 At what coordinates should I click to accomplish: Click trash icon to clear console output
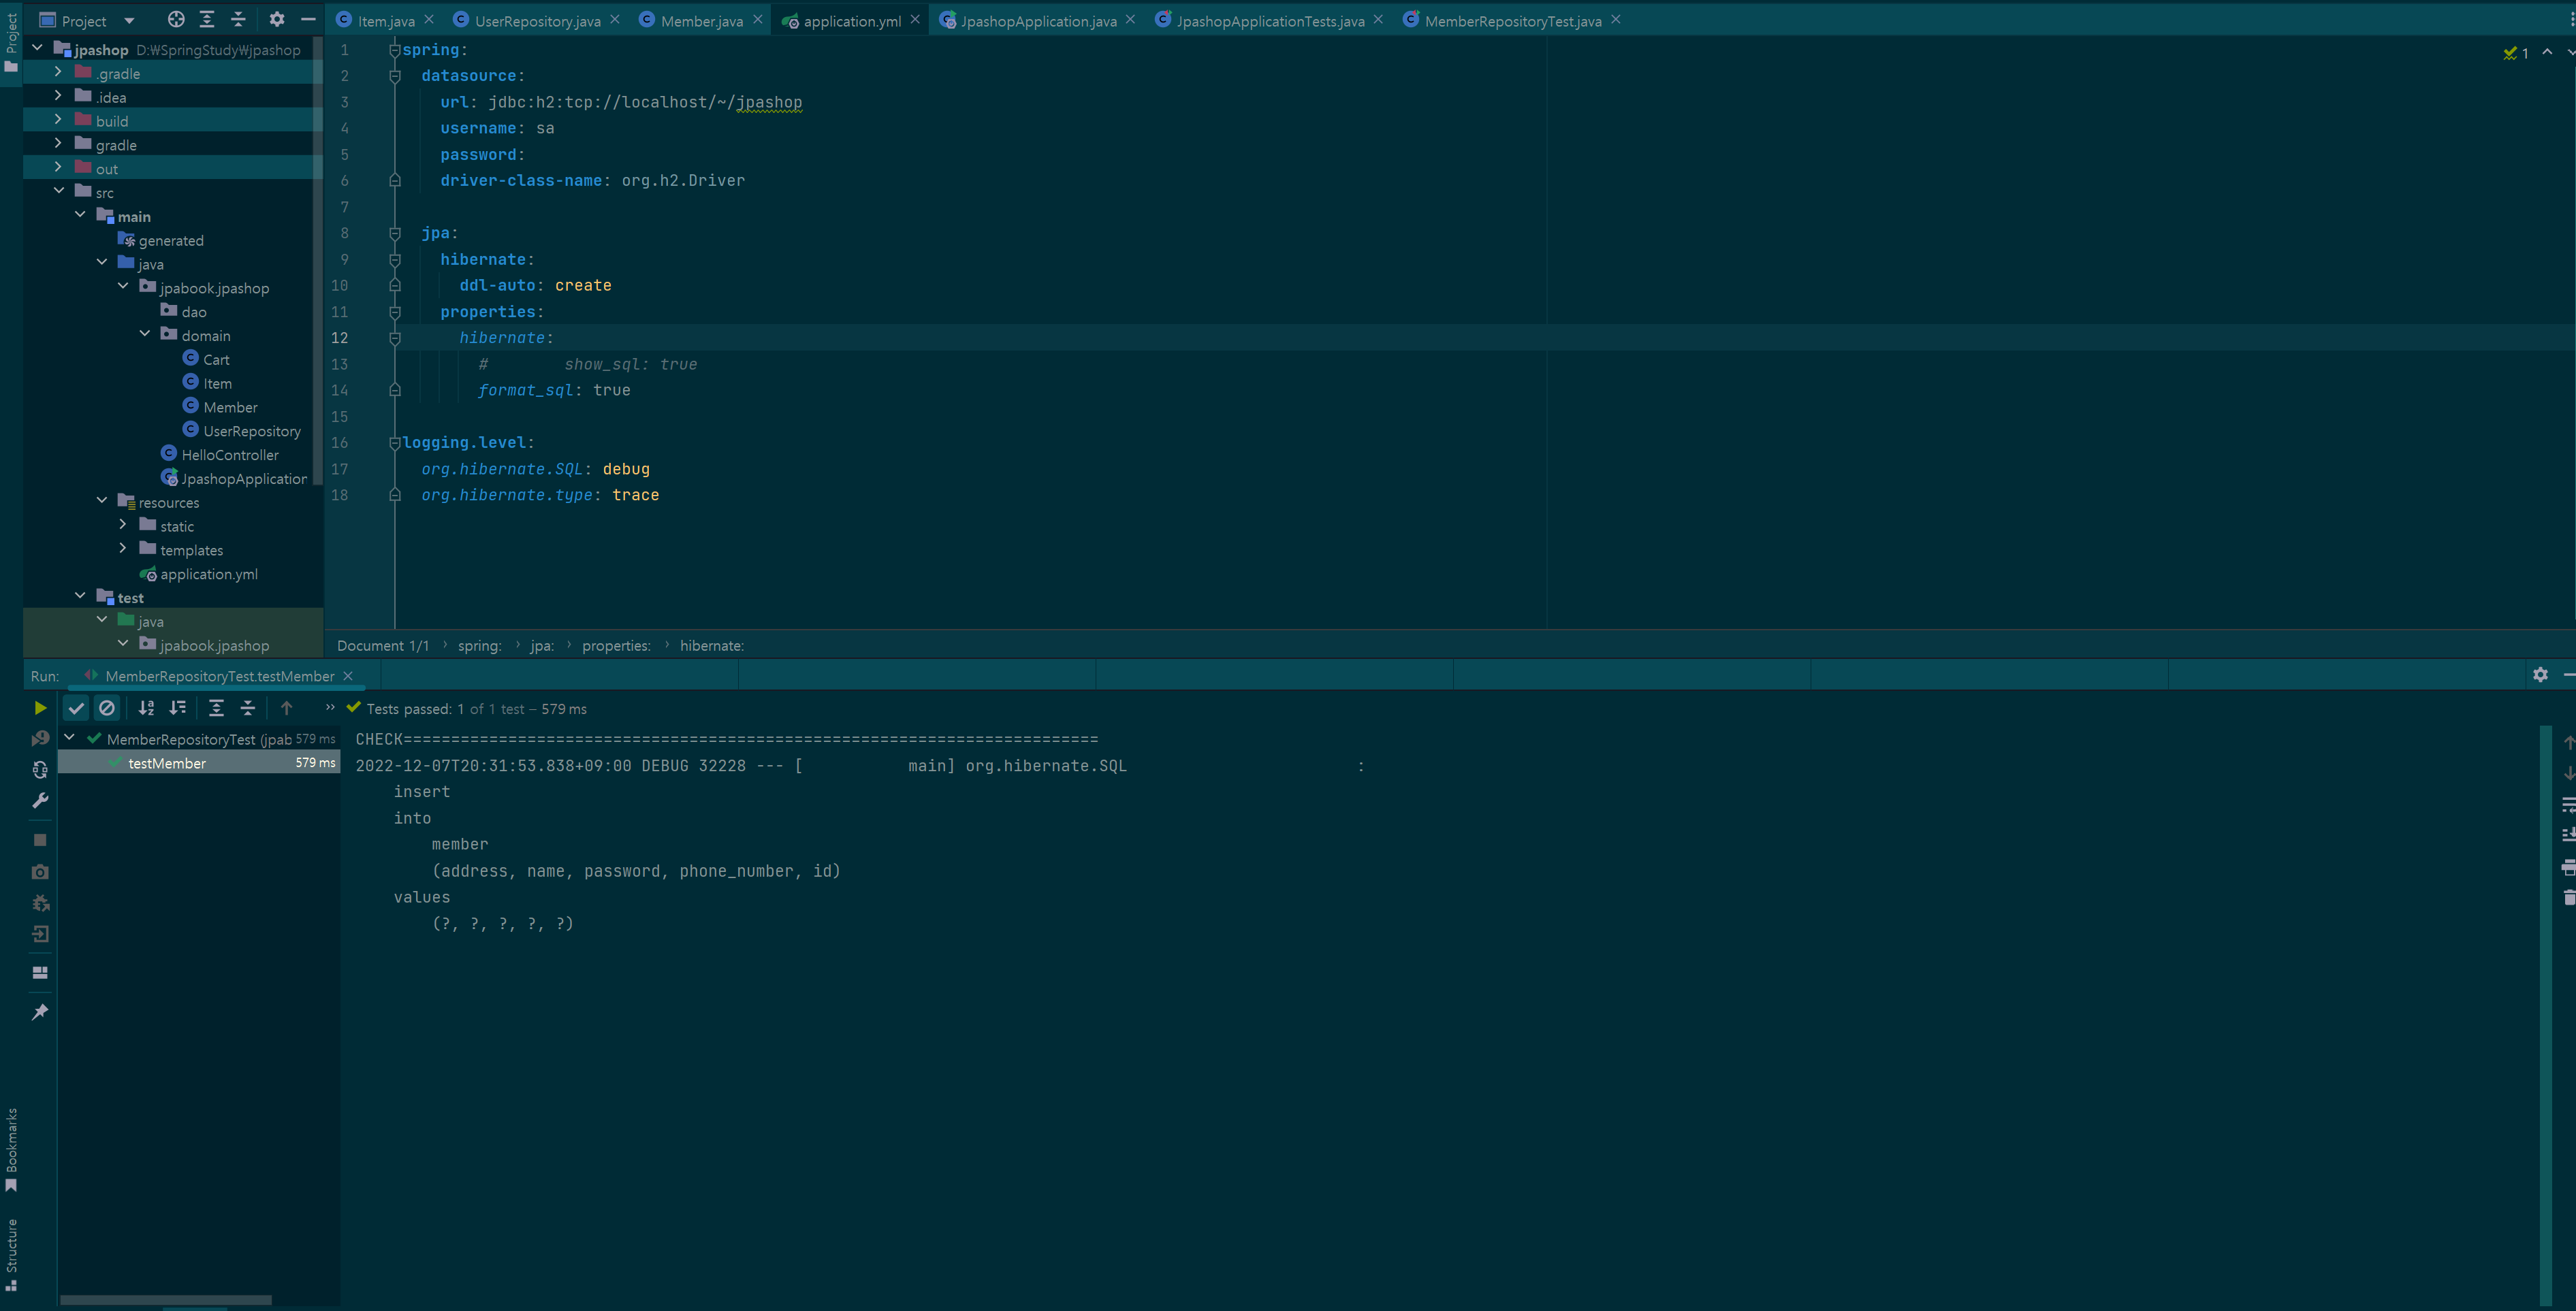tap(2568, 898)
